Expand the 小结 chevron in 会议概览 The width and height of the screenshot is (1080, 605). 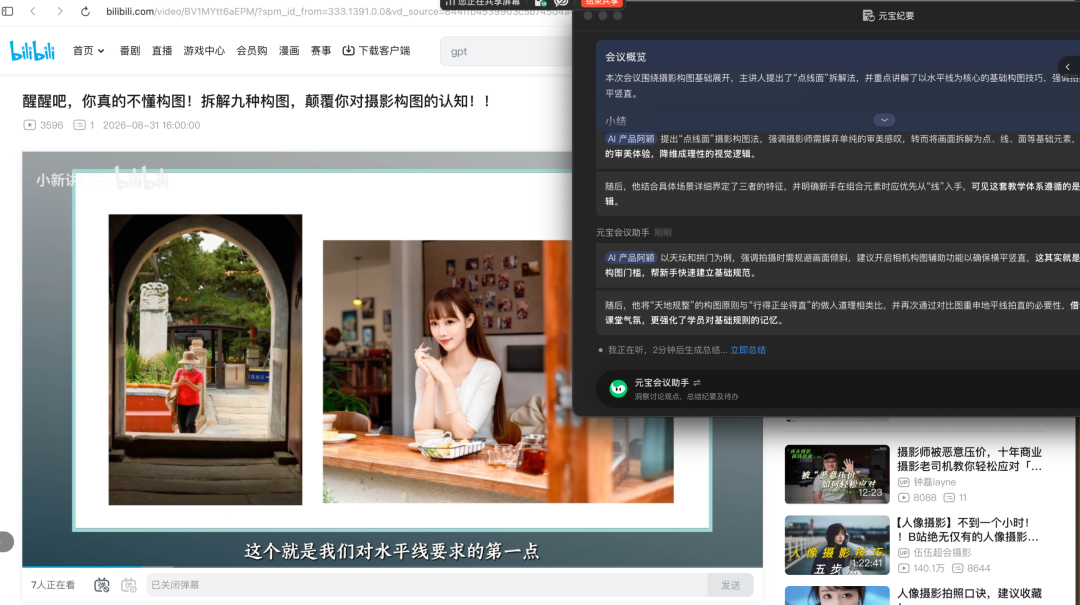click(x=884, y=120)
